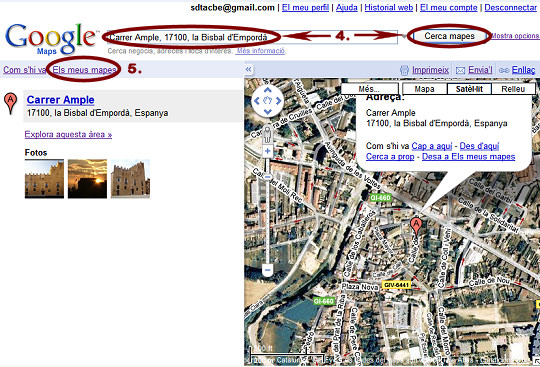Pan the map right with arrow control
This screenshot has width=540, height=367.
tap(278, 101)
